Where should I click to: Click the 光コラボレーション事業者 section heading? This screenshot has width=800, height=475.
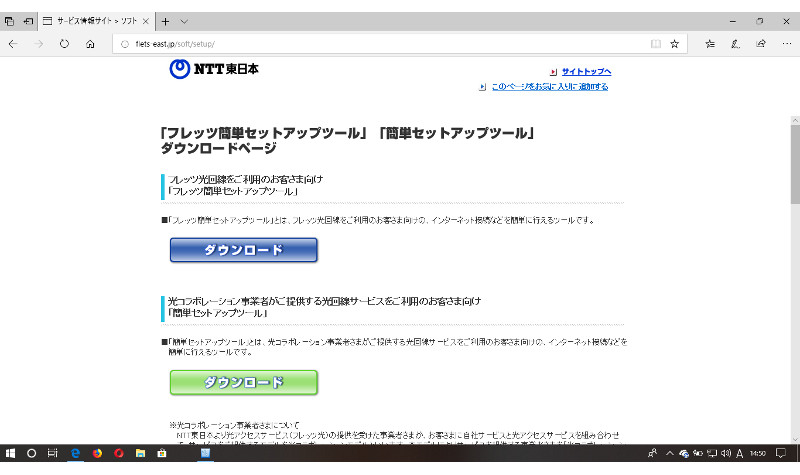[x=324, y=301]
